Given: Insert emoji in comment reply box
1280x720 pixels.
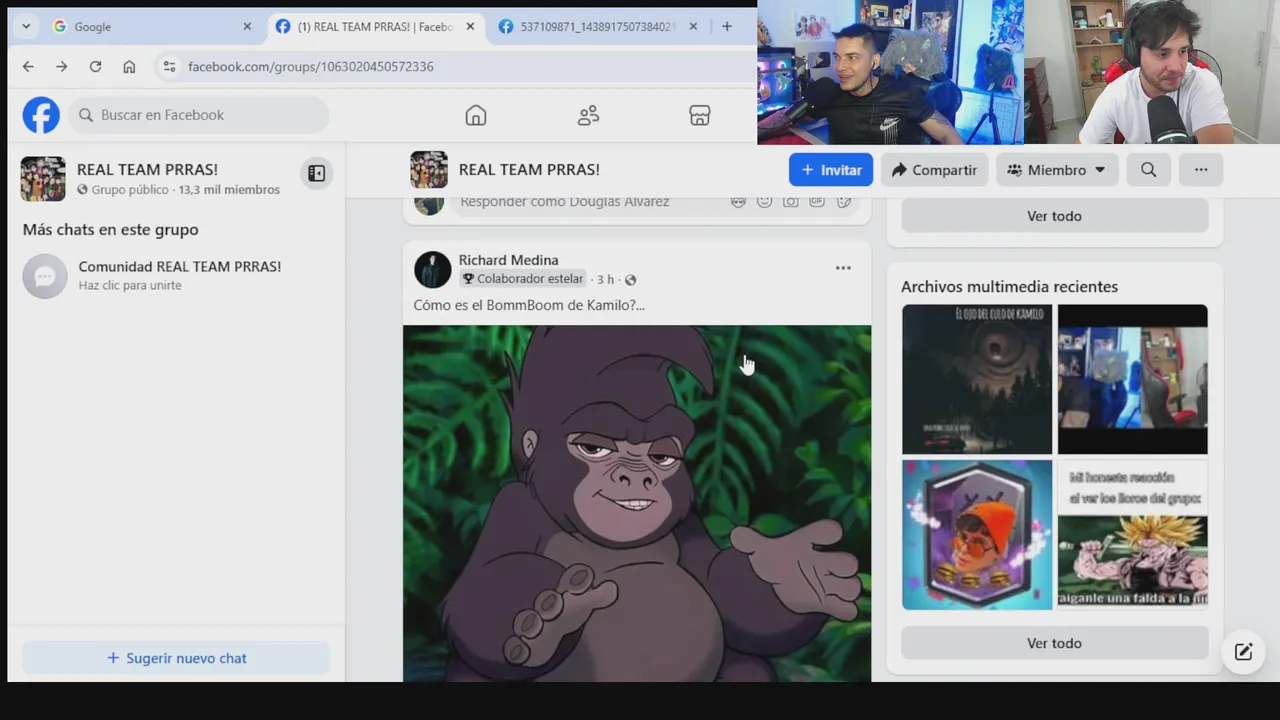Looking at the screenshot, I should [x=764, y=201].
